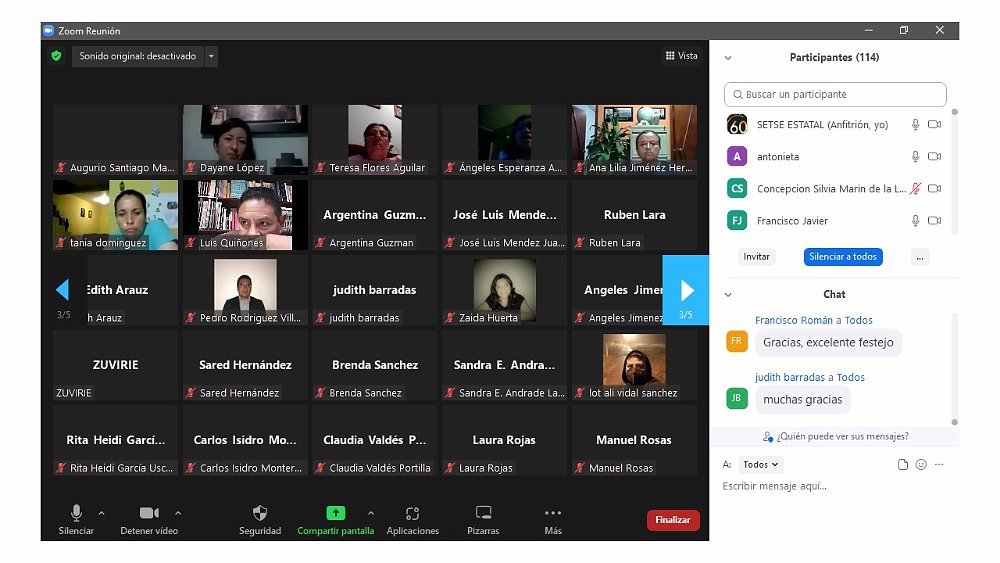Click the Más three-dots icon in toolbar
This screenshot has height=563, width=1000.
coord(553,513)
